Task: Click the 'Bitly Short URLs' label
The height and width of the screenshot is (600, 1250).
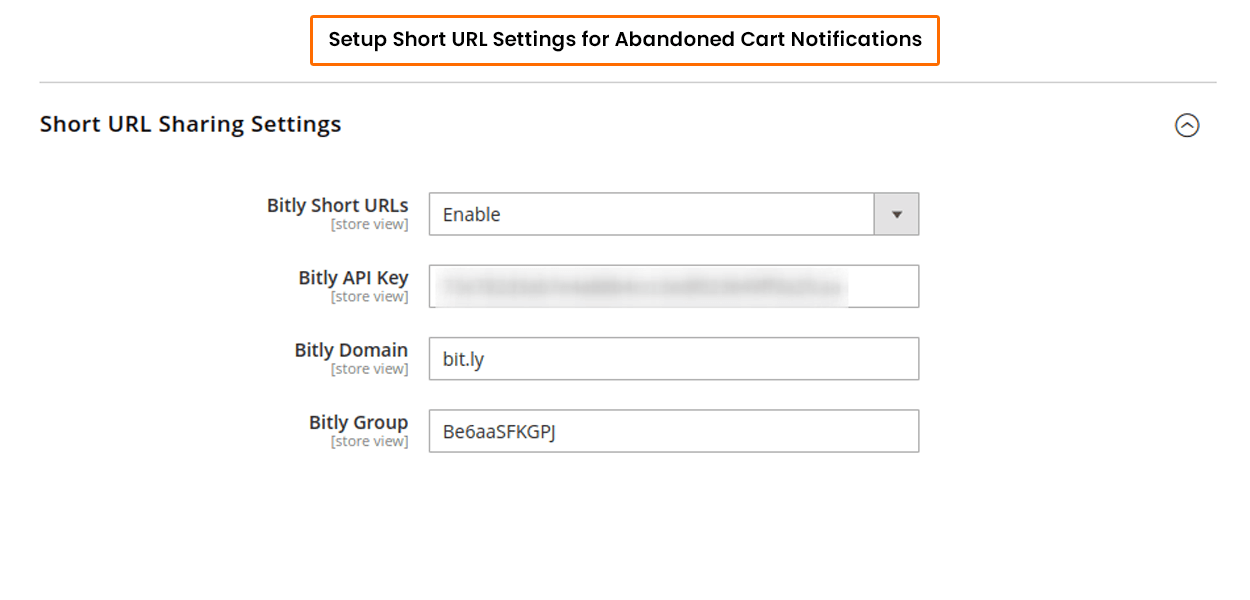Action: click(337, 205)
